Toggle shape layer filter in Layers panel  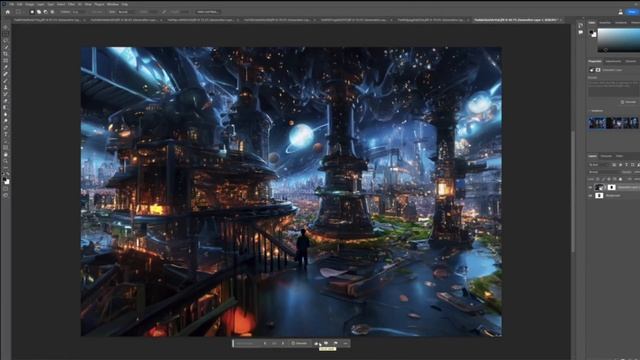pos(633,165)
